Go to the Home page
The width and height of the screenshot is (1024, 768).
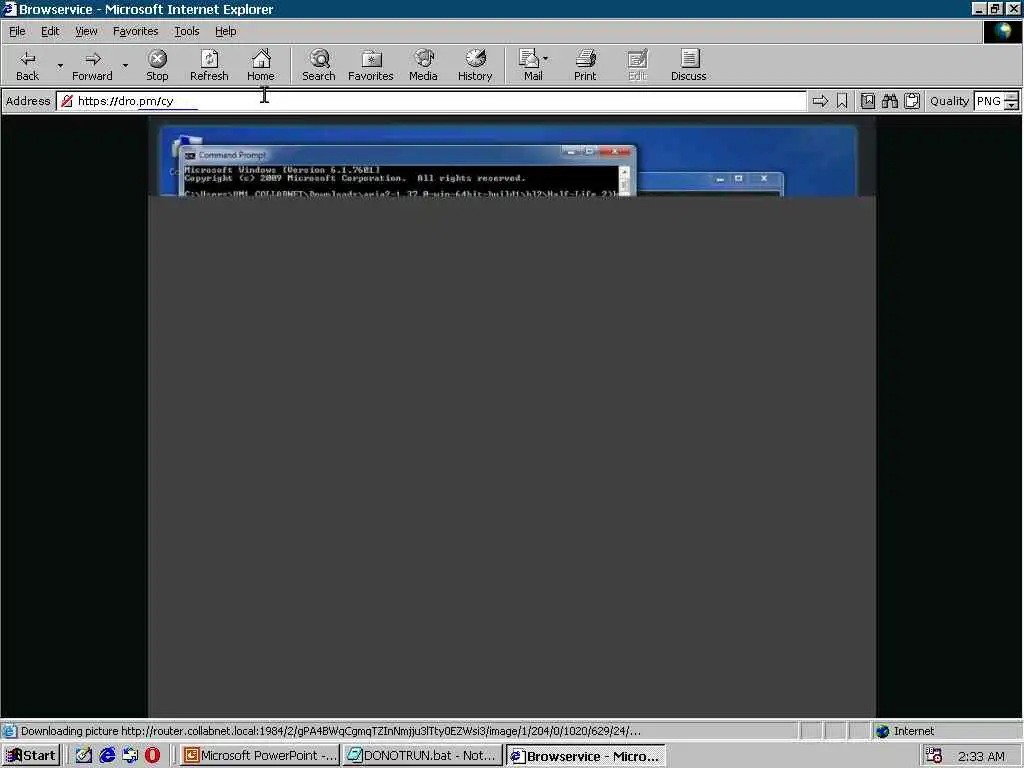(261, 65)
